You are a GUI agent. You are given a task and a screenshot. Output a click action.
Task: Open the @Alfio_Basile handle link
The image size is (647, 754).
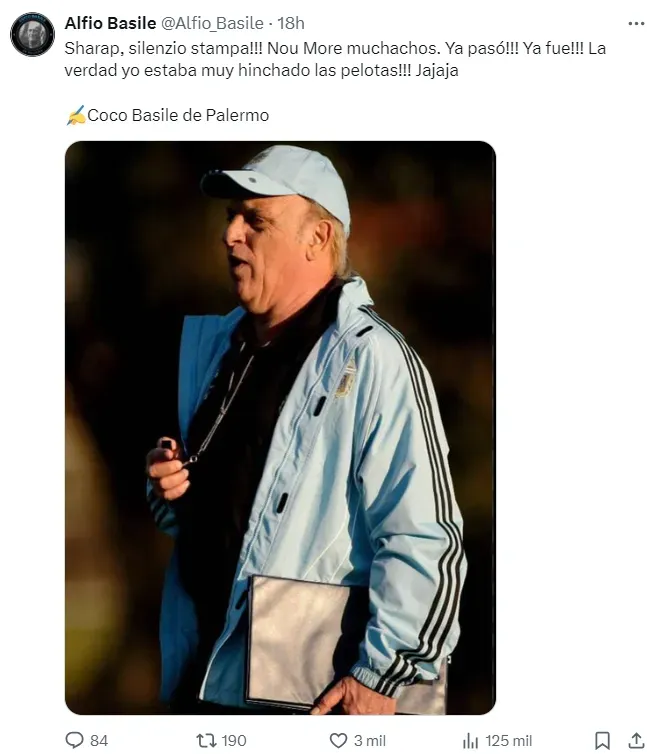tap(212, 23)
